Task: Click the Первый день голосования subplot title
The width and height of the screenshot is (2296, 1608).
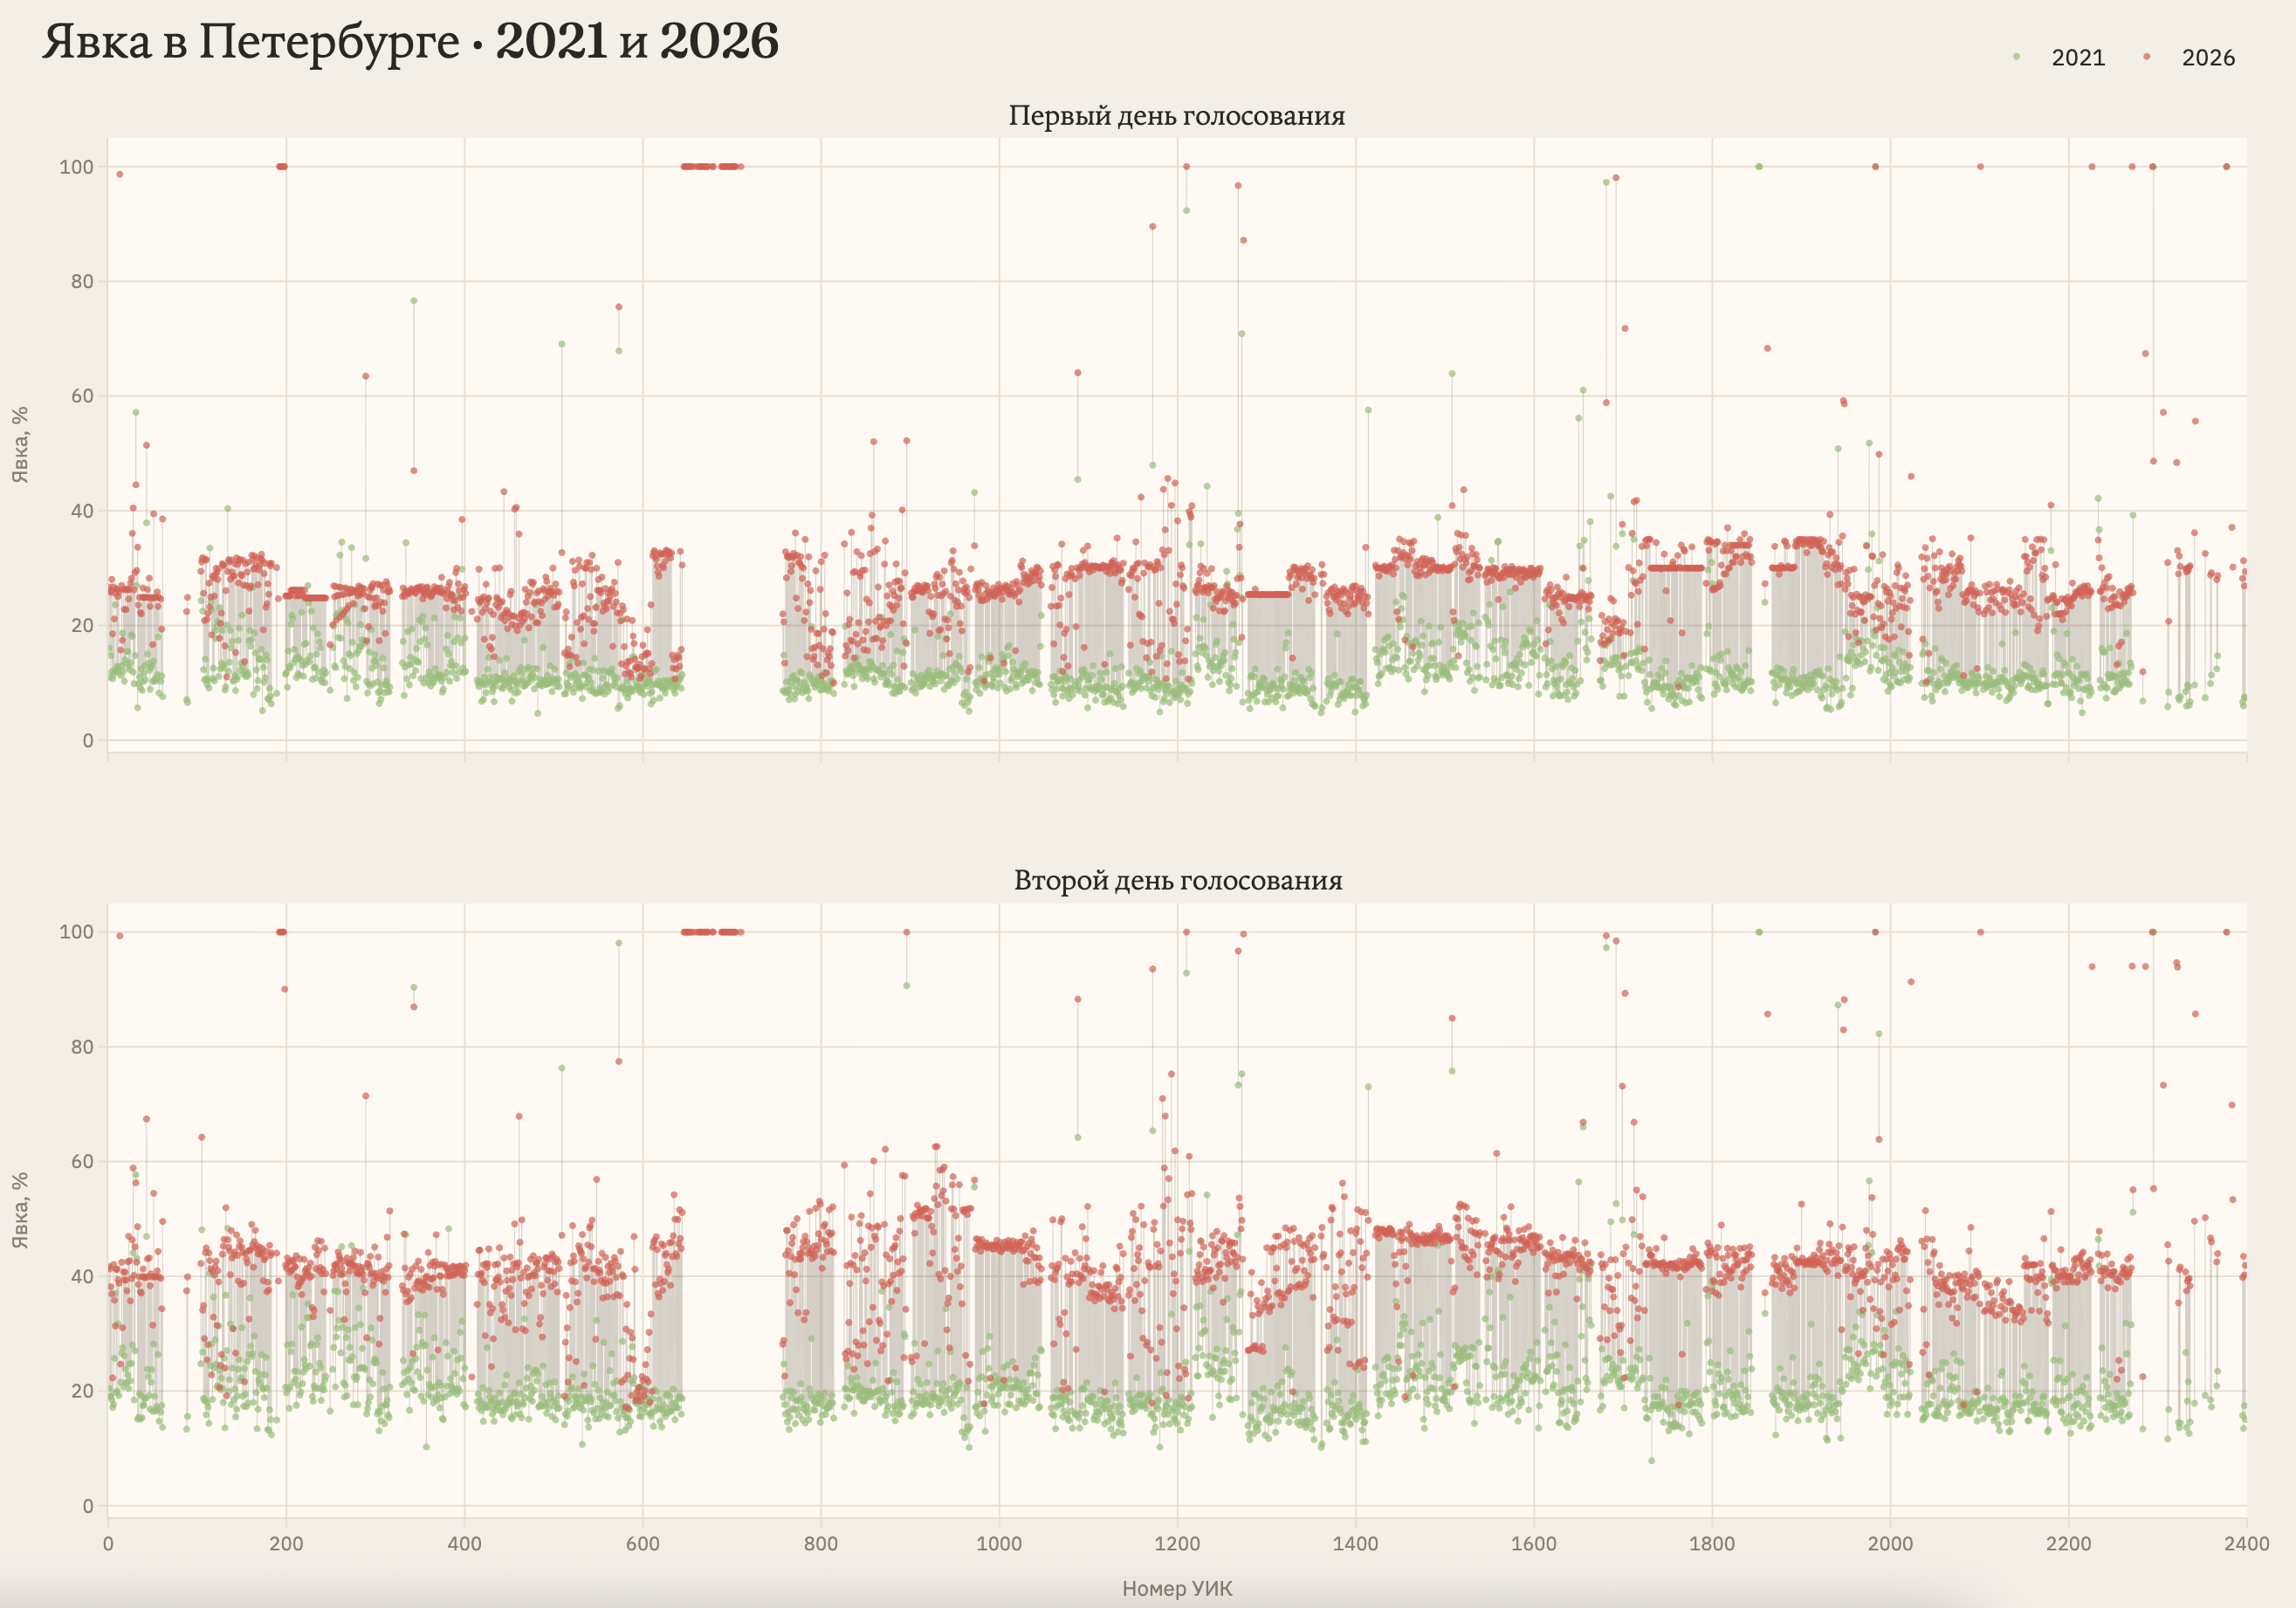Action: pyautogui.click(x=1176, y=116)
